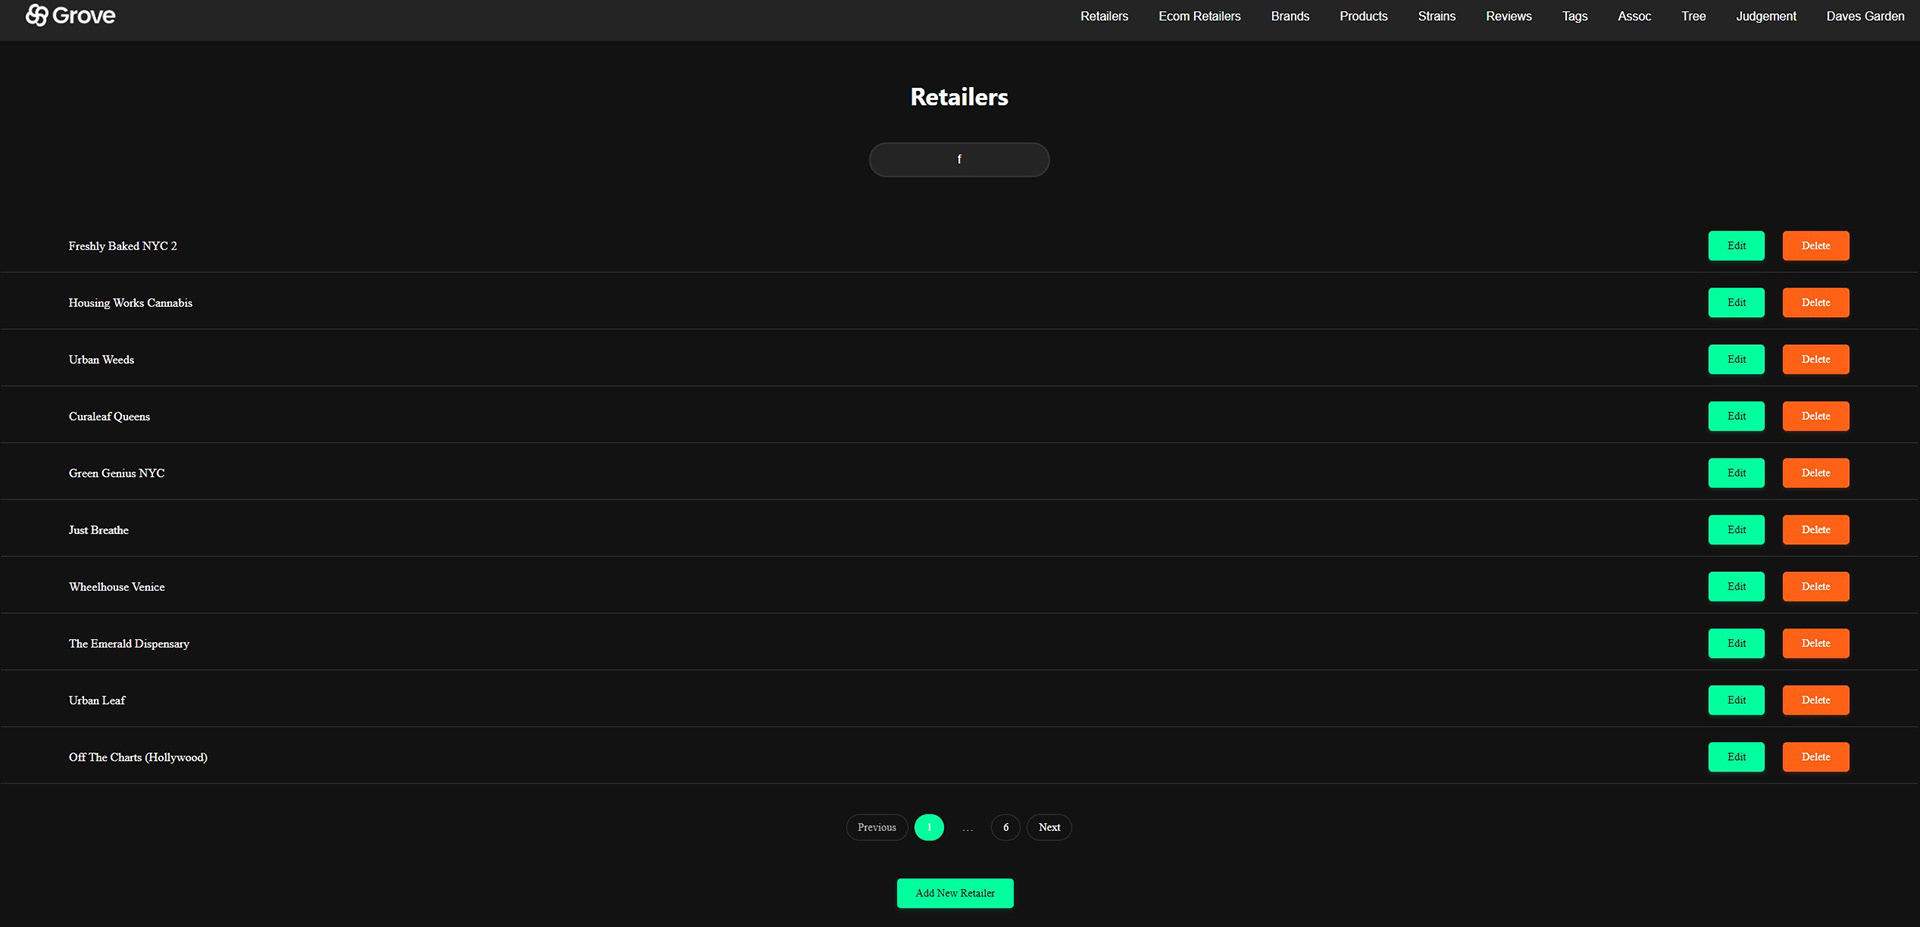Screen dimensions: 1920x927
Task: Open the Ecom Retailers nav item
Action: [1199, 16]
